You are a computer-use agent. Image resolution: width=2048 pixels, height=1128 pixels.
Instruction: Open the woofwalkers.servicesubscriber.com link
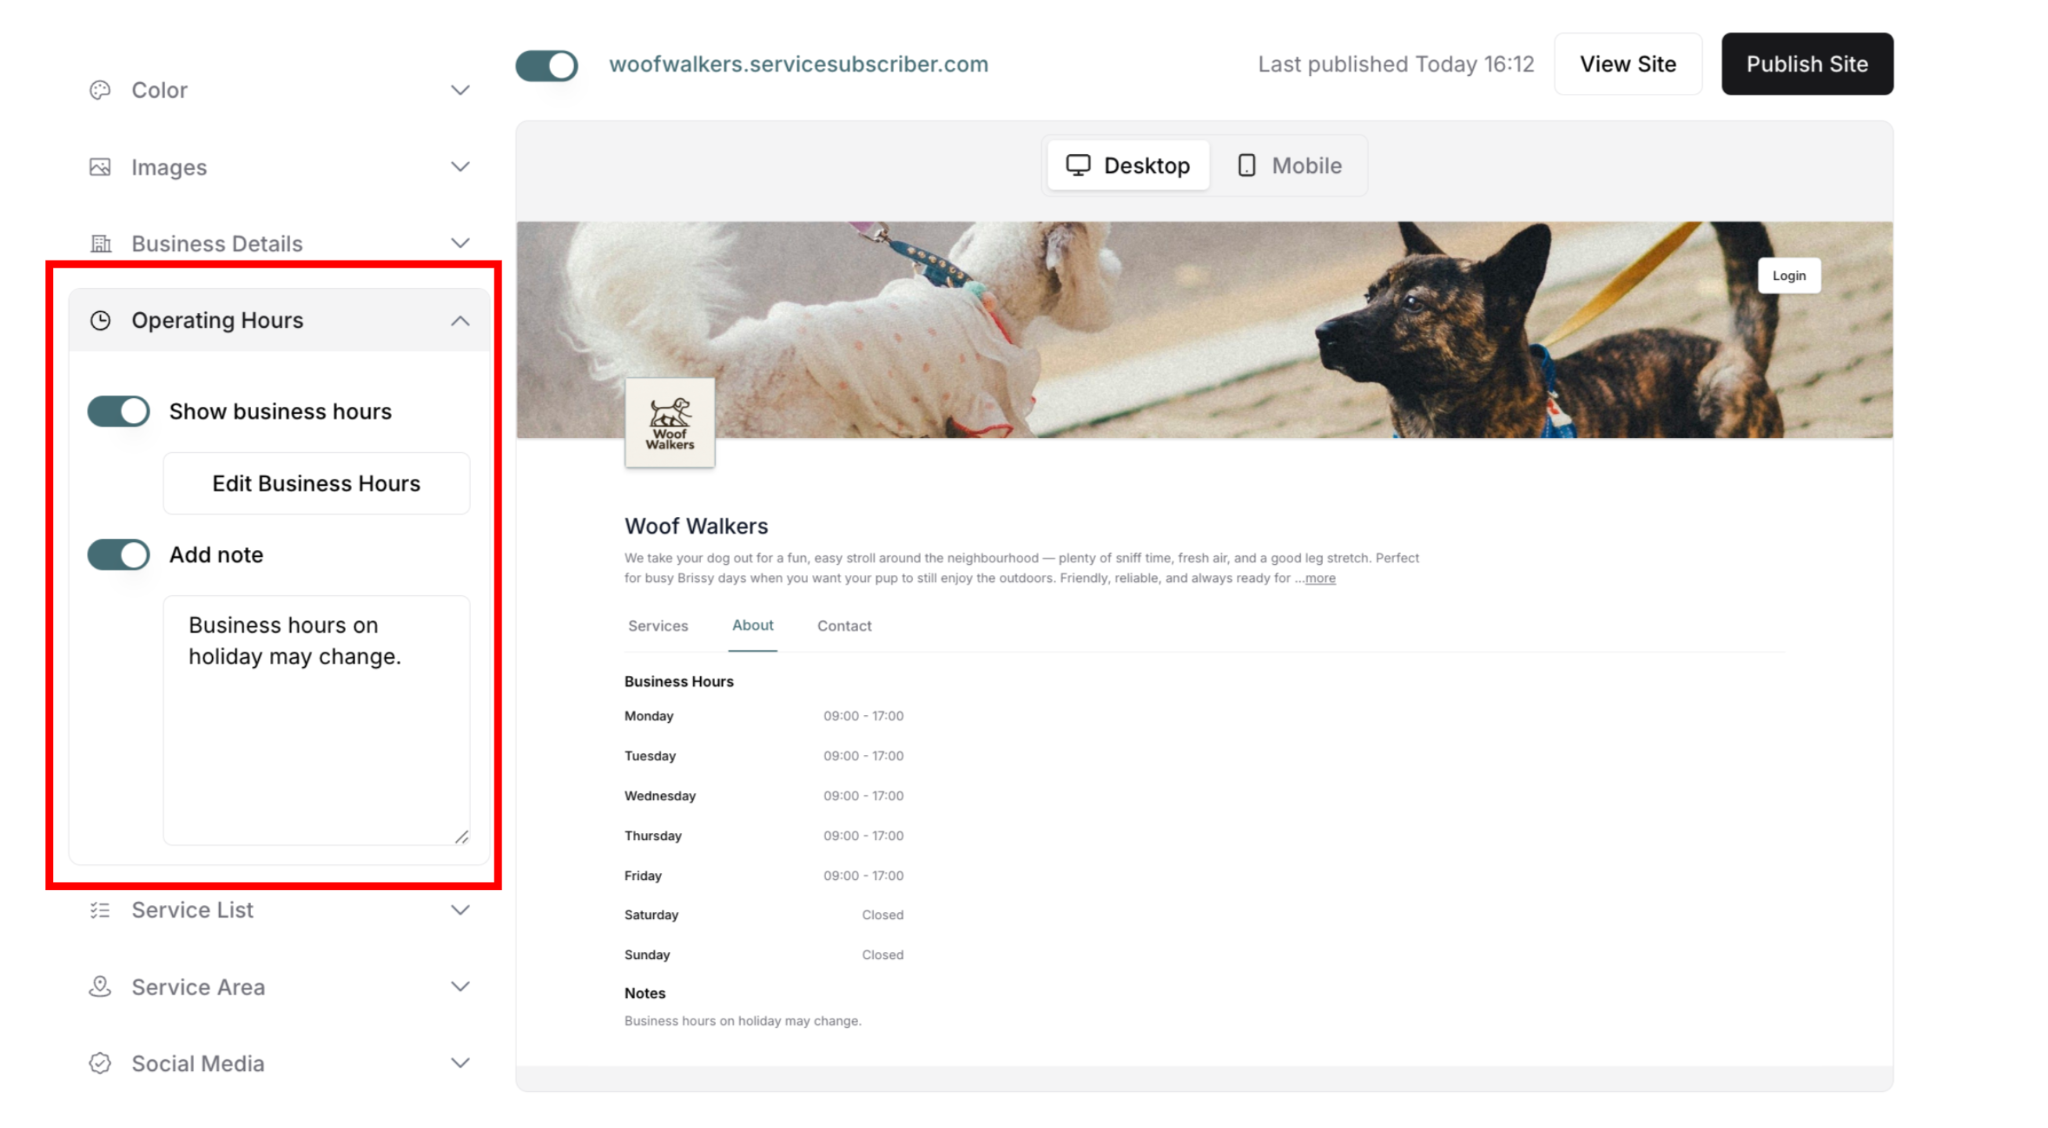pyautogui.click(x=798, y=64)
